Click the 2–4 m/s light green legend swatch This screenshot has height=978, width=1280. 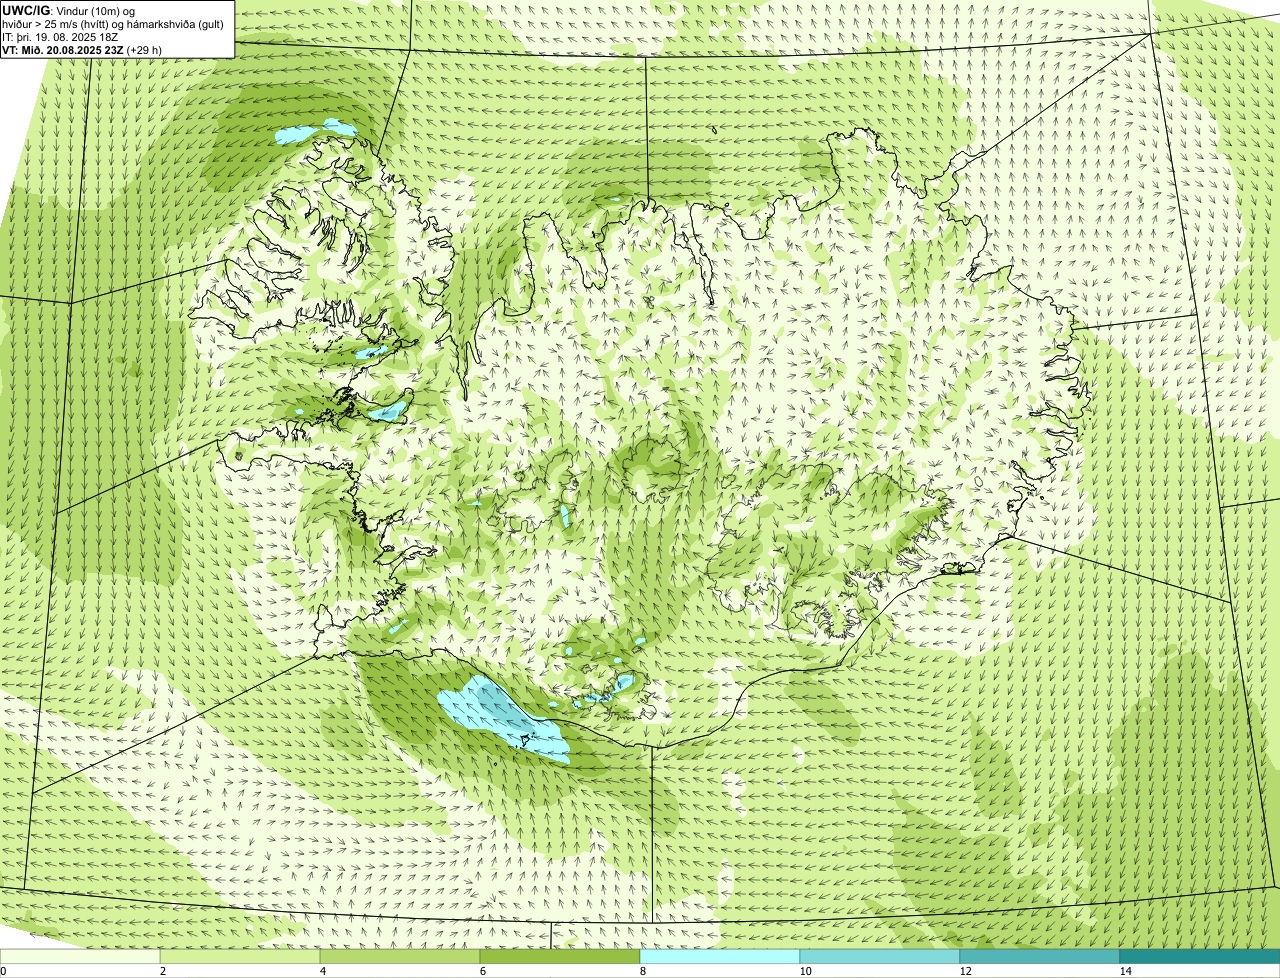[240, 956]
